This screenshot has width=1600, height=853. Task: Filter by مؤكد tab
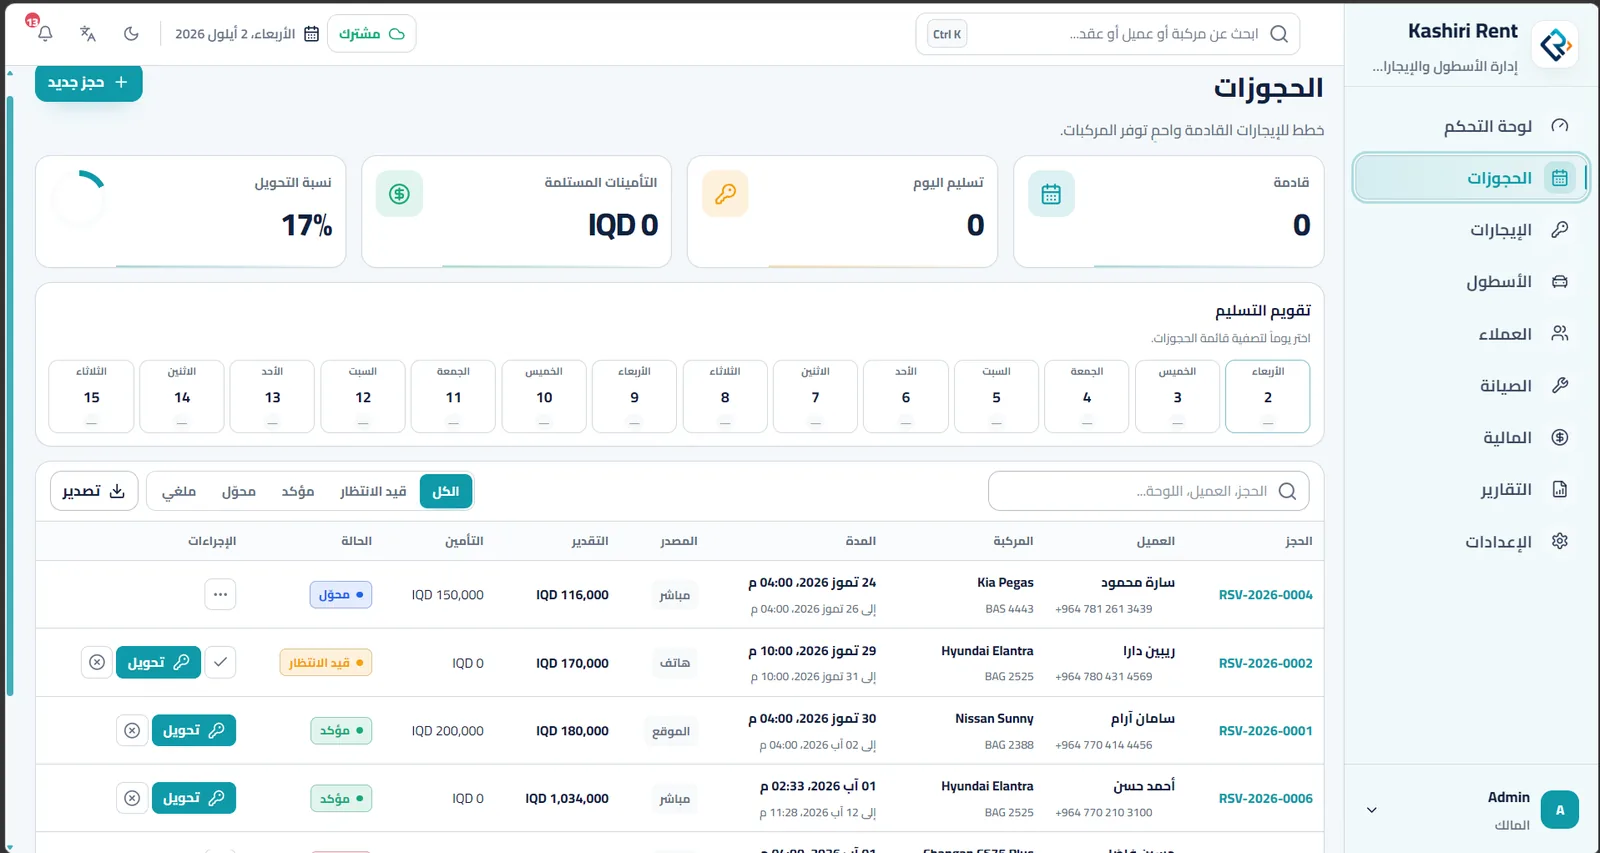coord(298,491)
